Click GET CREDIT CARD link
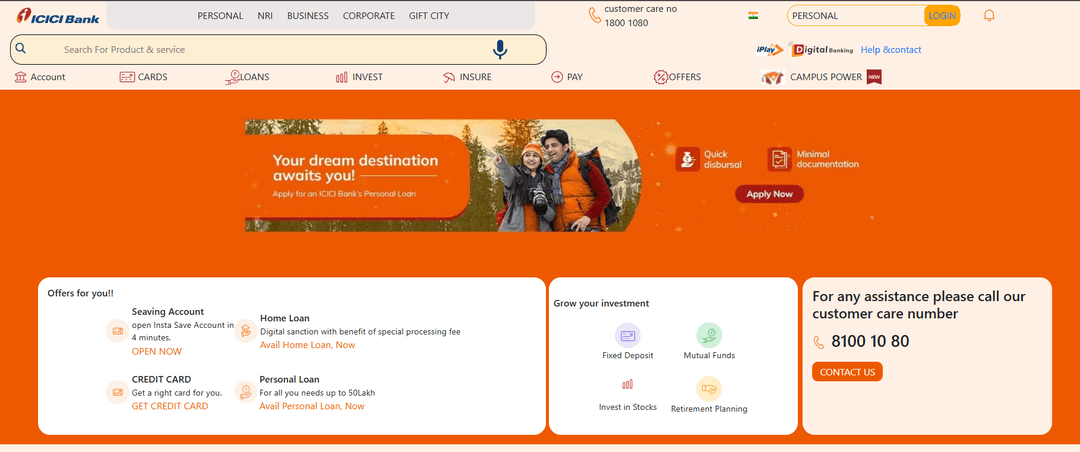1080x452 pixels. [169, 406]
